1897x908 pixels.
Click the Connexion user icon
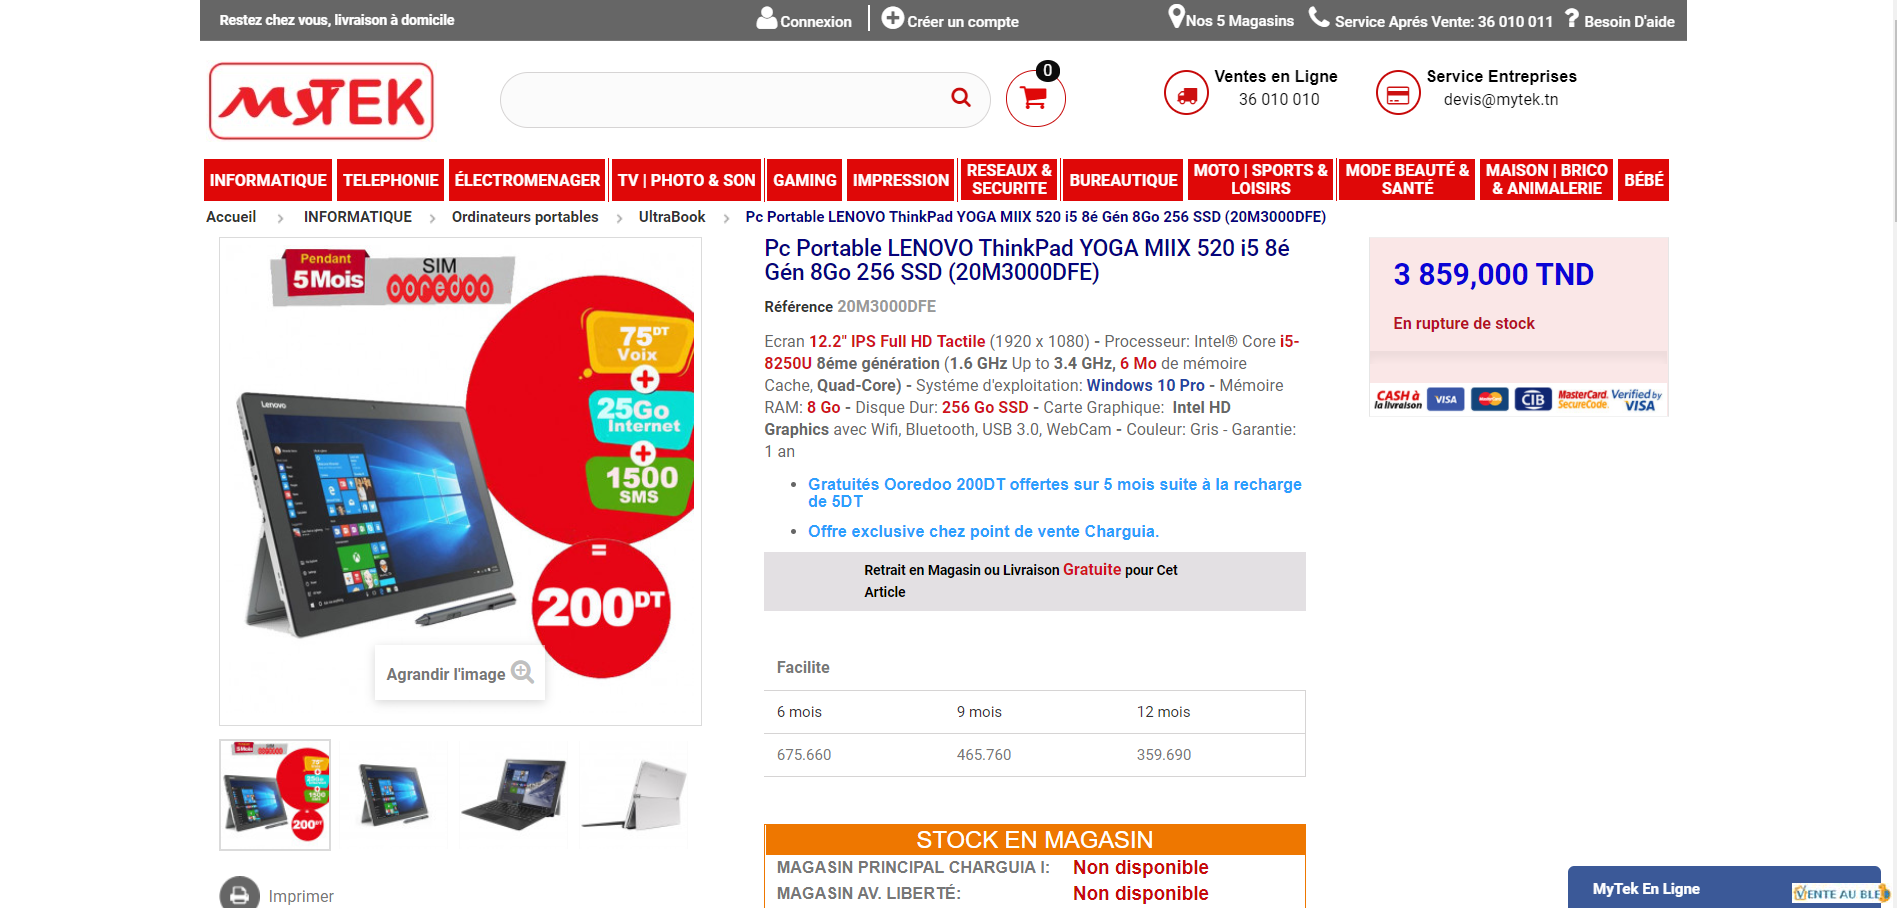point(767,18)
